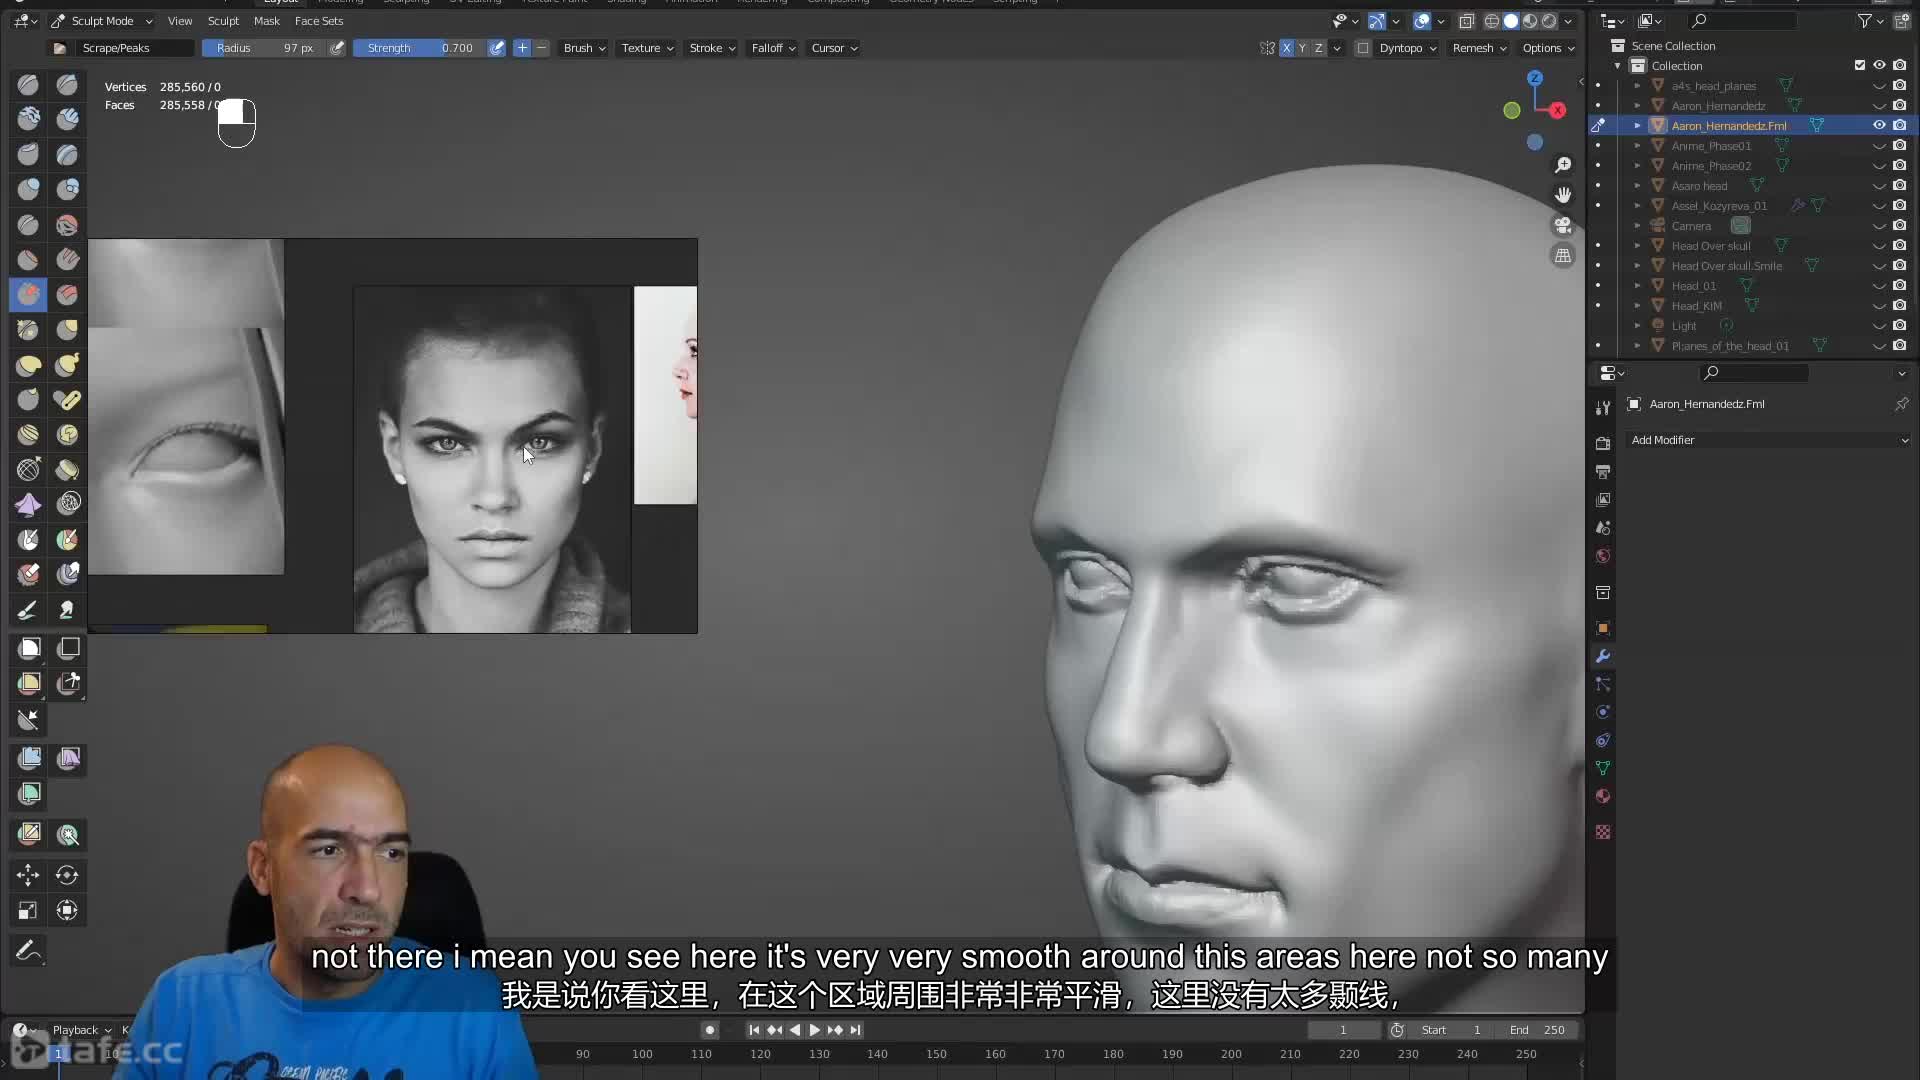Toggle Y-axis symmetry

click(1302, 48)
